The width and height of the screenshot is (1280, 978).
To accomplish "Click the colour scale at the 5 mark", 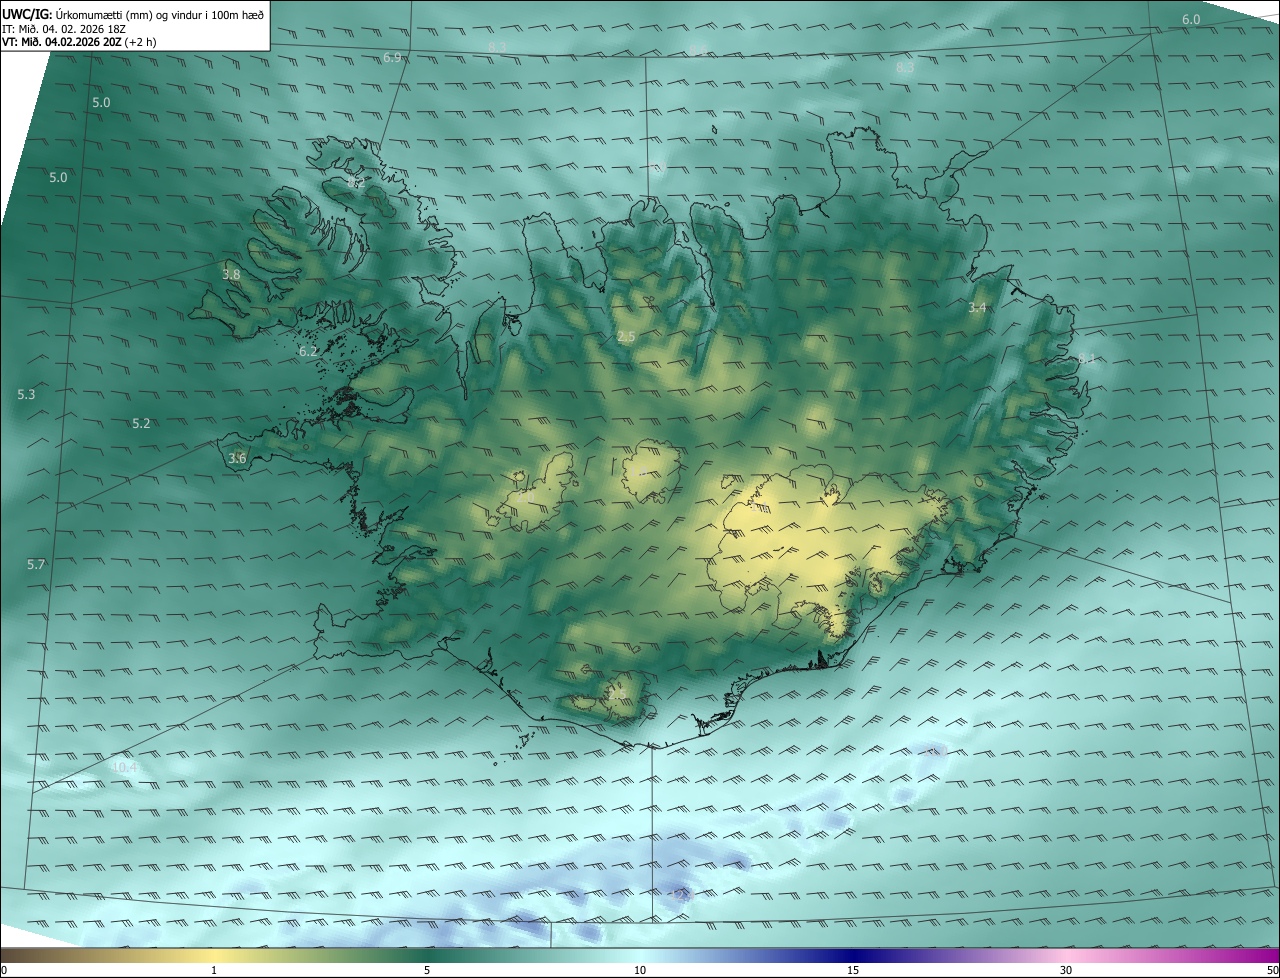I will pyautogui.click(x=427, y=970).
